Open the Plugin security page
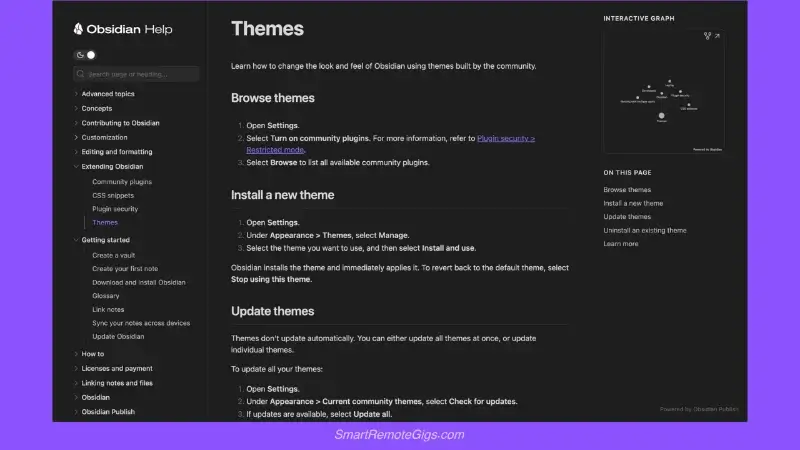 point(115,209)
